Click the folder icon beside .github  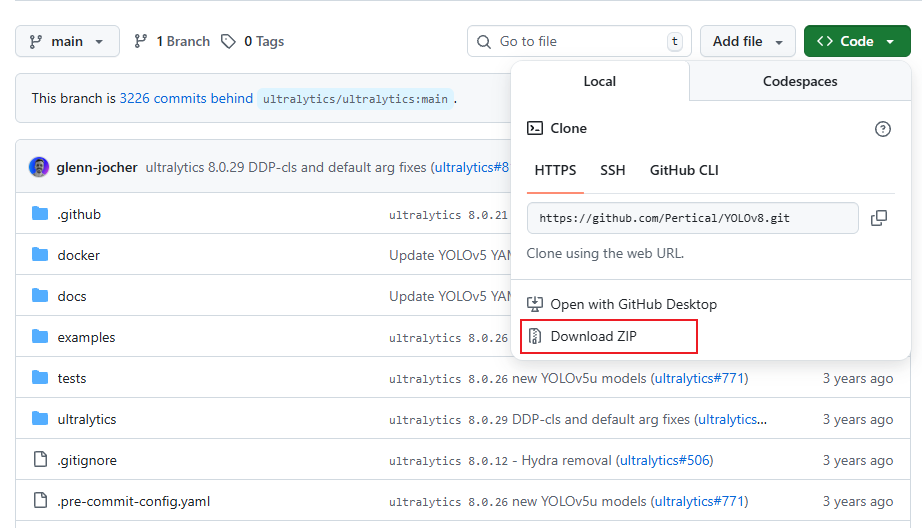pyautogui.click(x=40, y=213)
